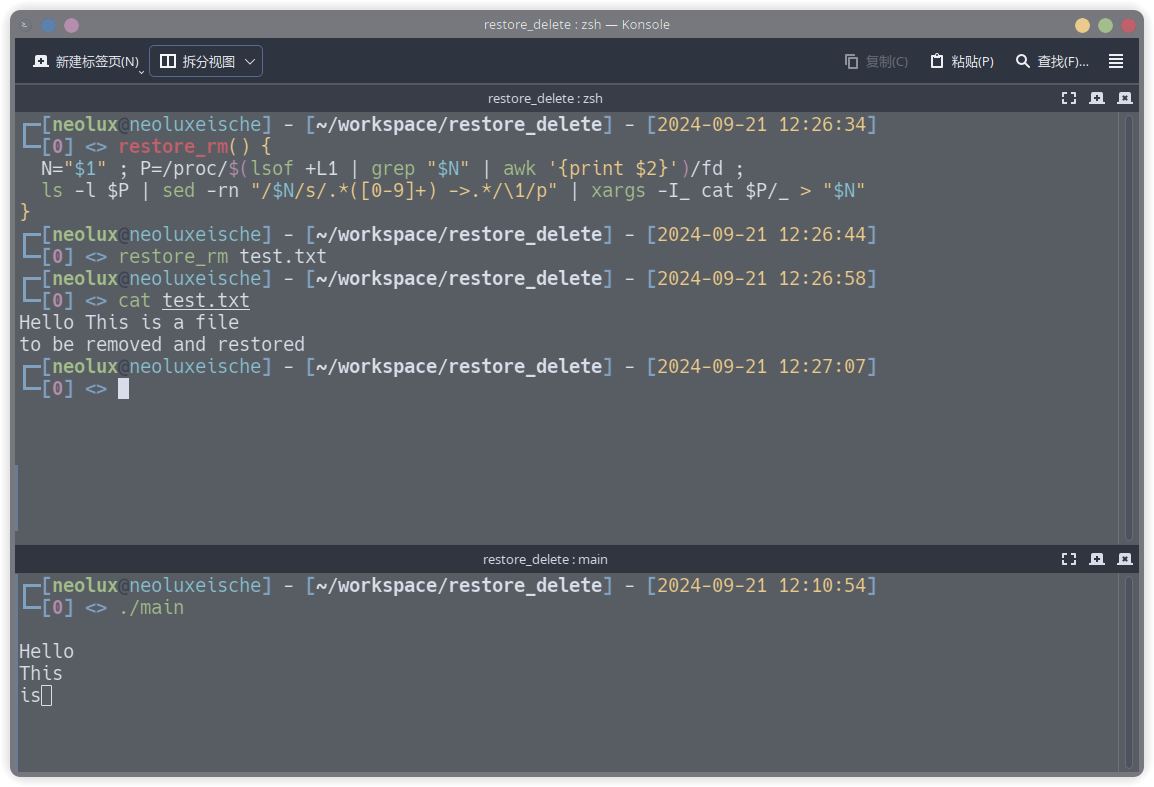The width and height of the screenshot is (1154, 787).
Task: Click the 'restore_rm() {' function definition text
Action: pyautogui.click(x=195, y=147)
